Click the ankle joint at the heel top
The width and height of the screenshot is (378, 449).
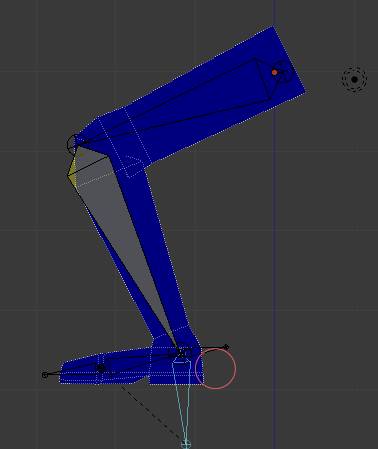pyautogui.click(x=183, y=352)
